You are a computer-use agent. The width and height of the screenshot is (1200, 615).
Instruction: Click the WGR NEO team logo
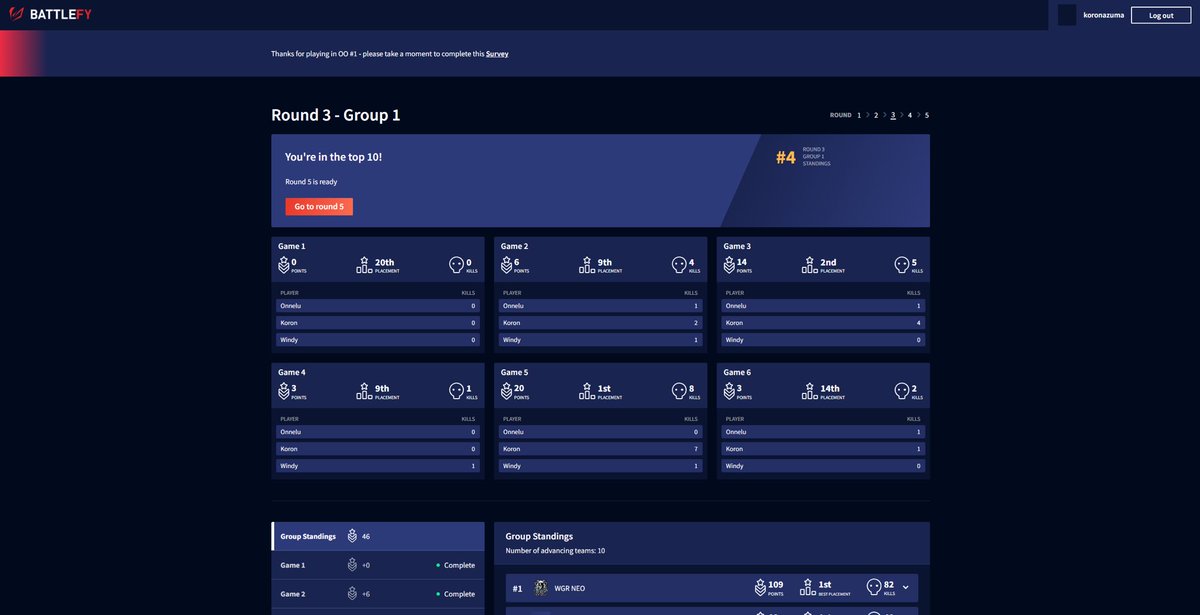541,588
